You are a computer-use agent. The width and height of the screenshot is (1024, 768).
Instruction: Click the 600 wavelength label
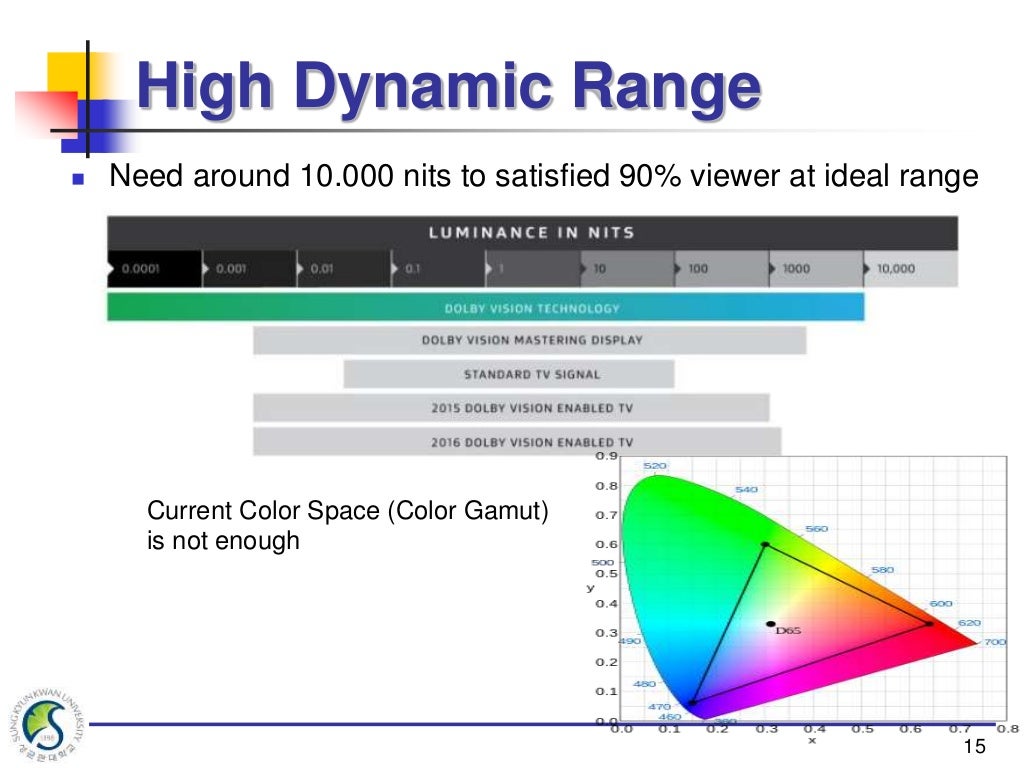pos(940,603)
